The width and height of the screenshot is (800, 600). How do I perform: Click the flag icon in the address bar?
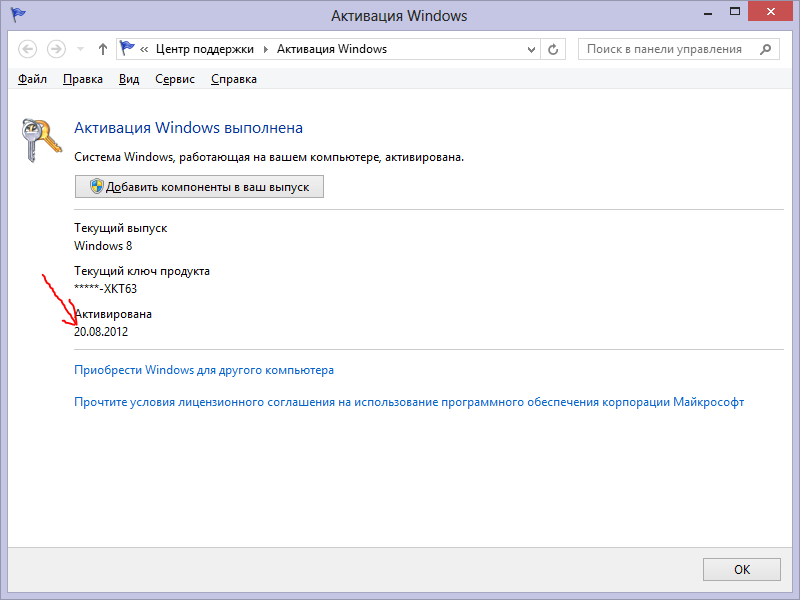pos(127,48)
